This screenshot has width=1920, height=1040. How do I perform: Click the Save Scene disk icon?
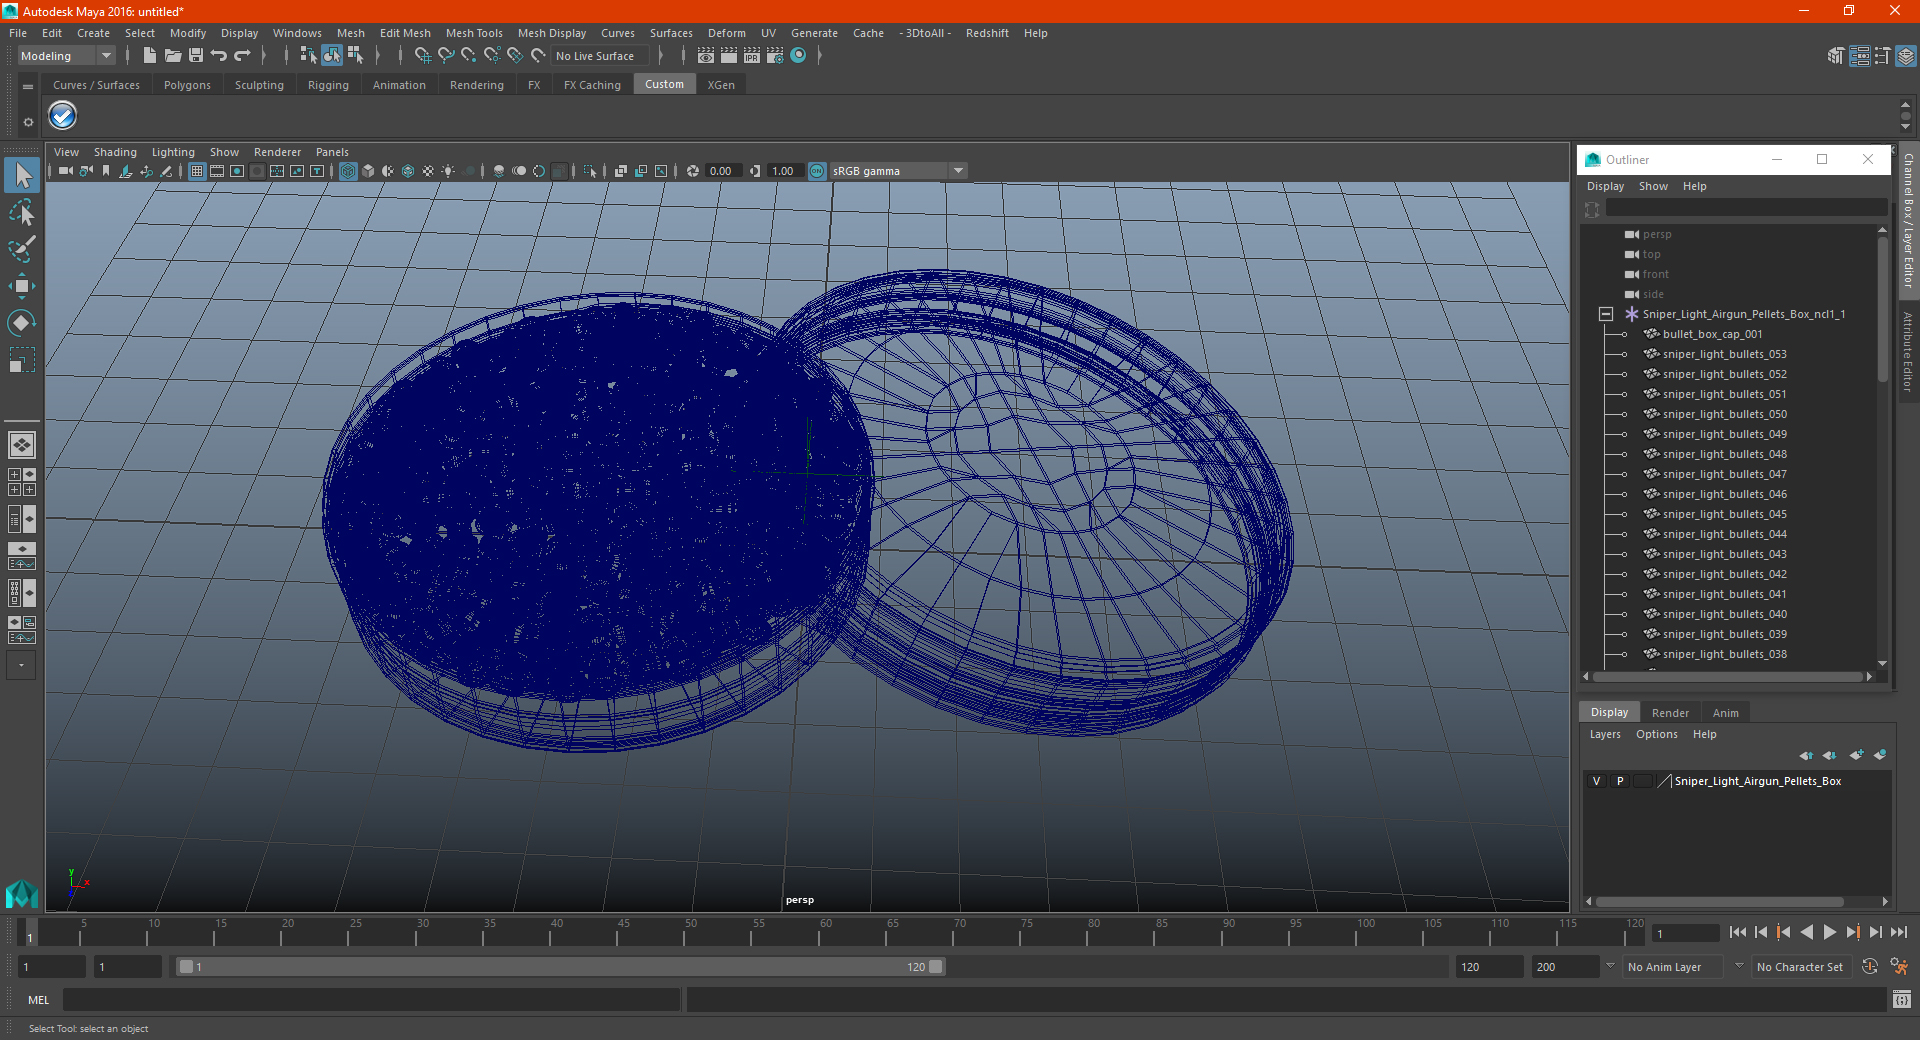[x=196, y=56]
